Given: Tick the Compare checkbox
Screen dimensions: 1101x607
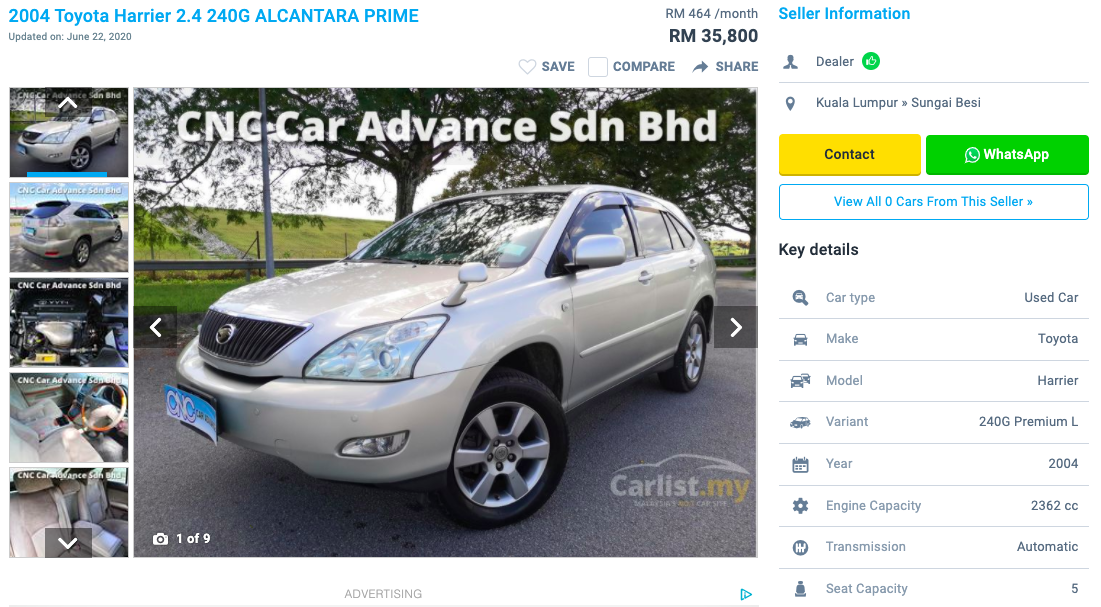Looking at the screenshot, I should point(598,67).
